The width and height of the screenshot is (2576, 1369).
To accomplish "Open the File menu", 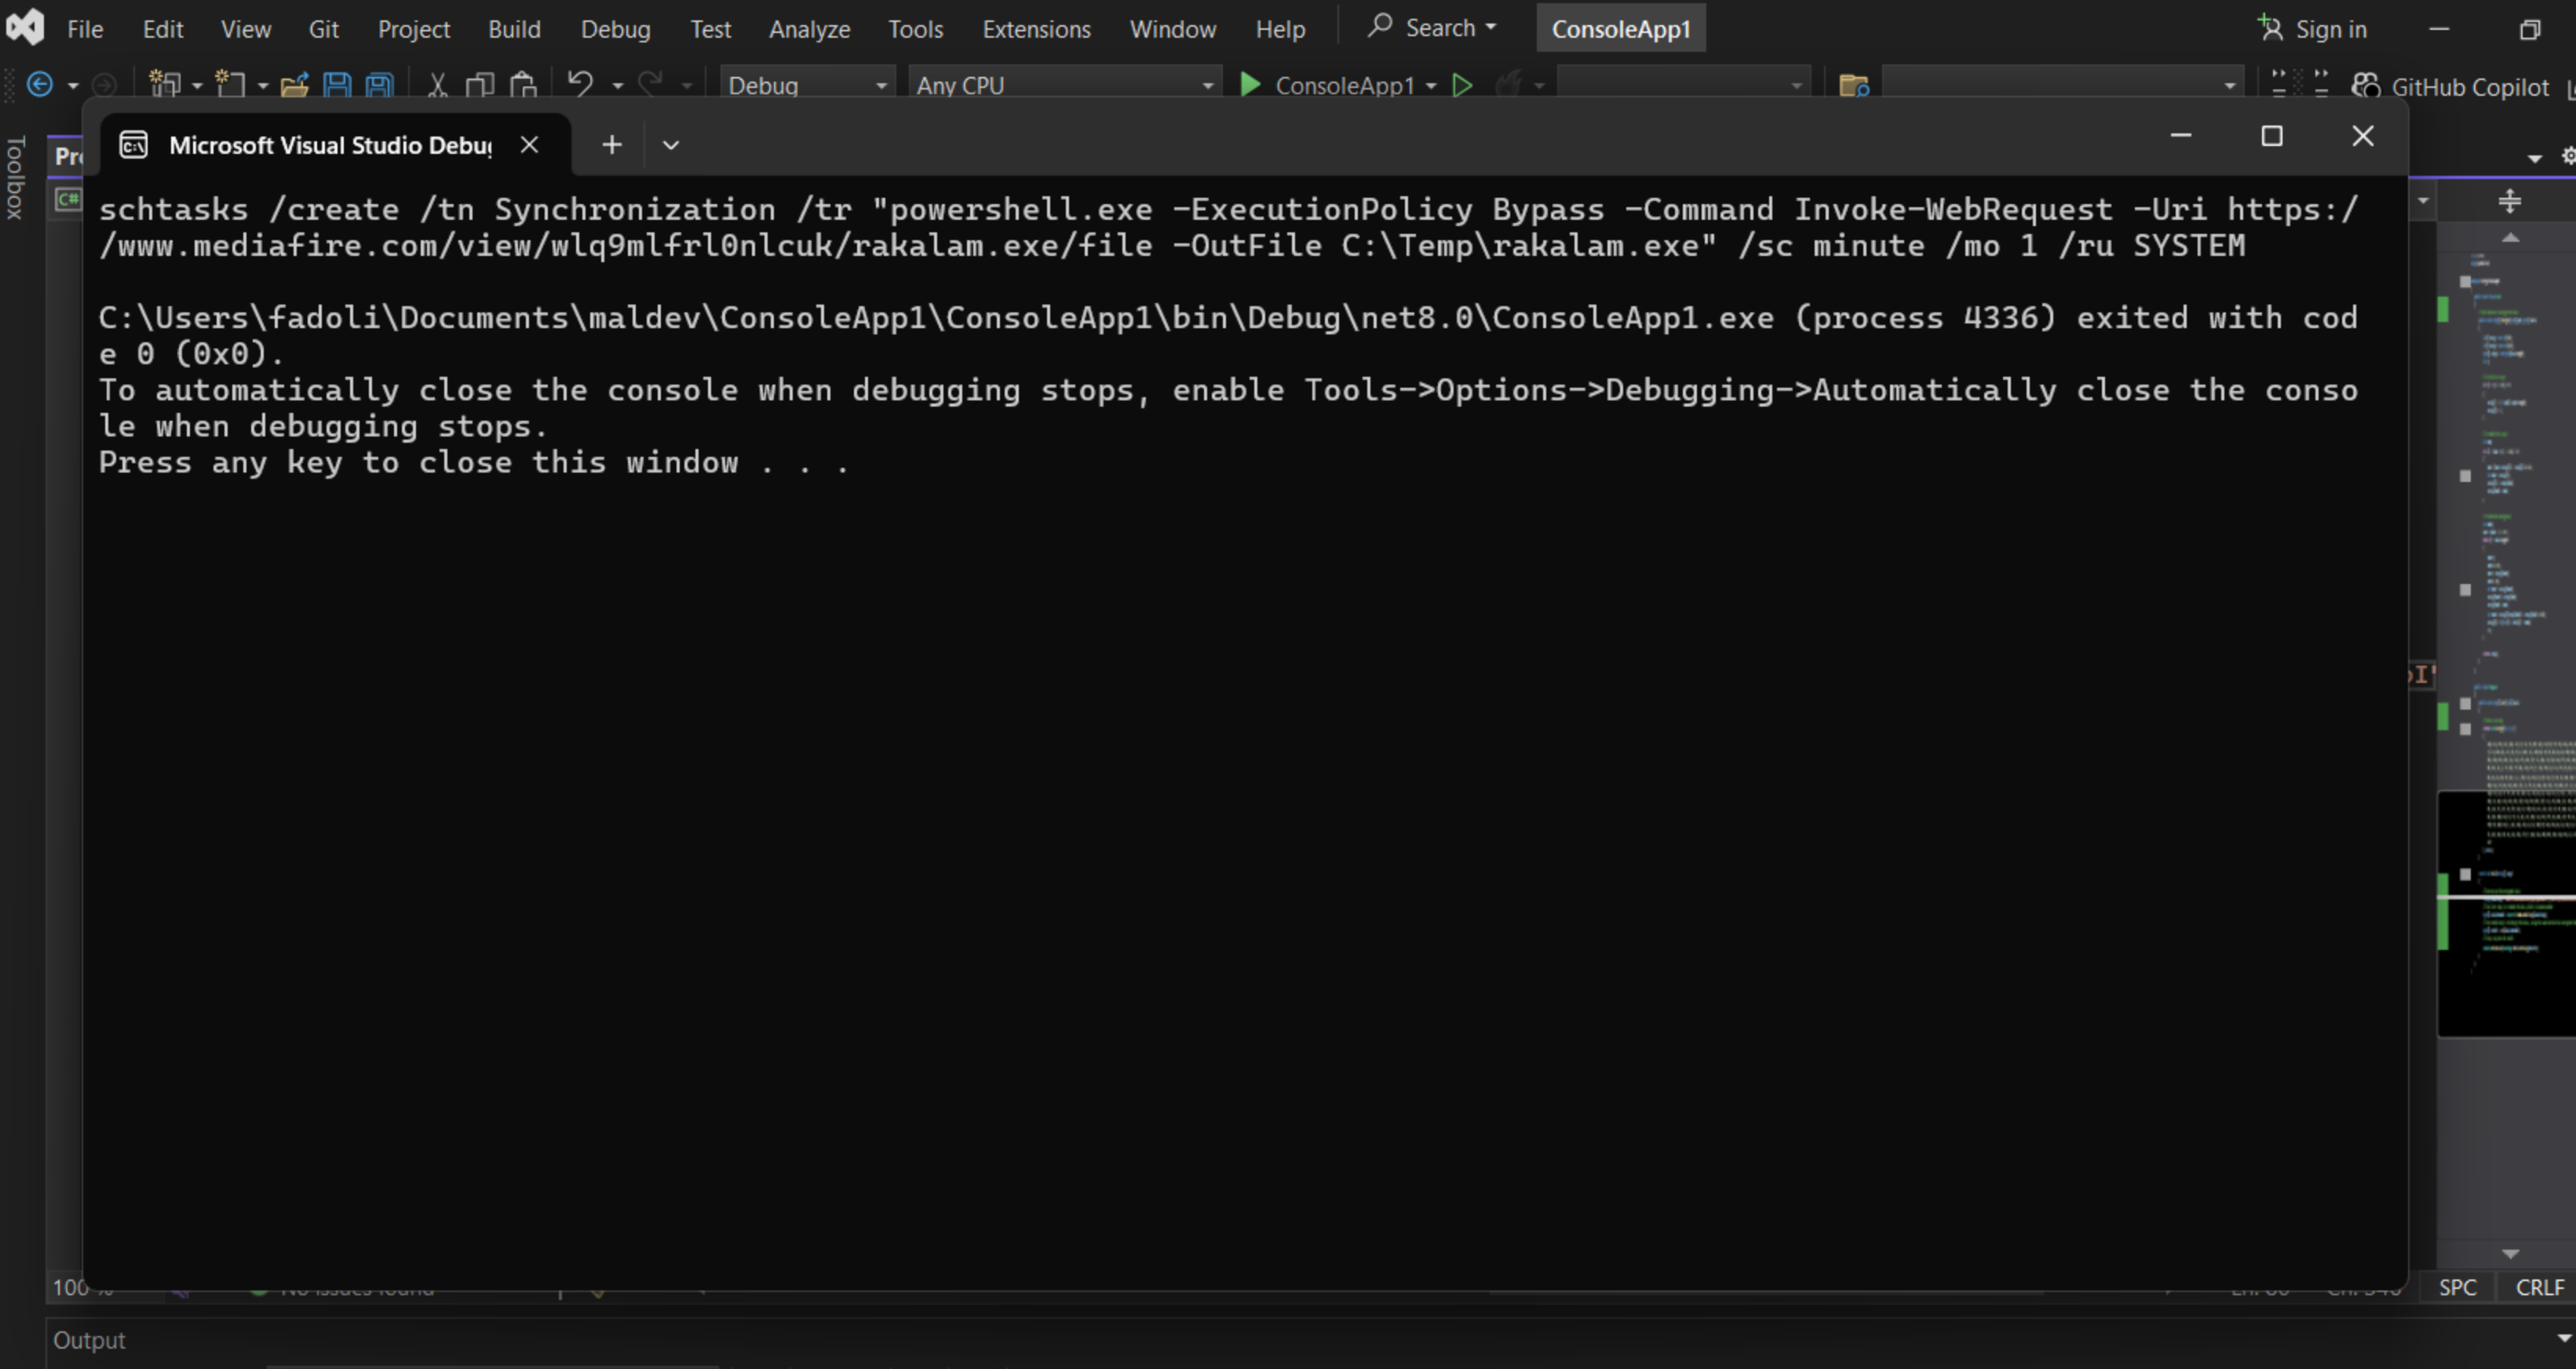I will tap(85, 29).
